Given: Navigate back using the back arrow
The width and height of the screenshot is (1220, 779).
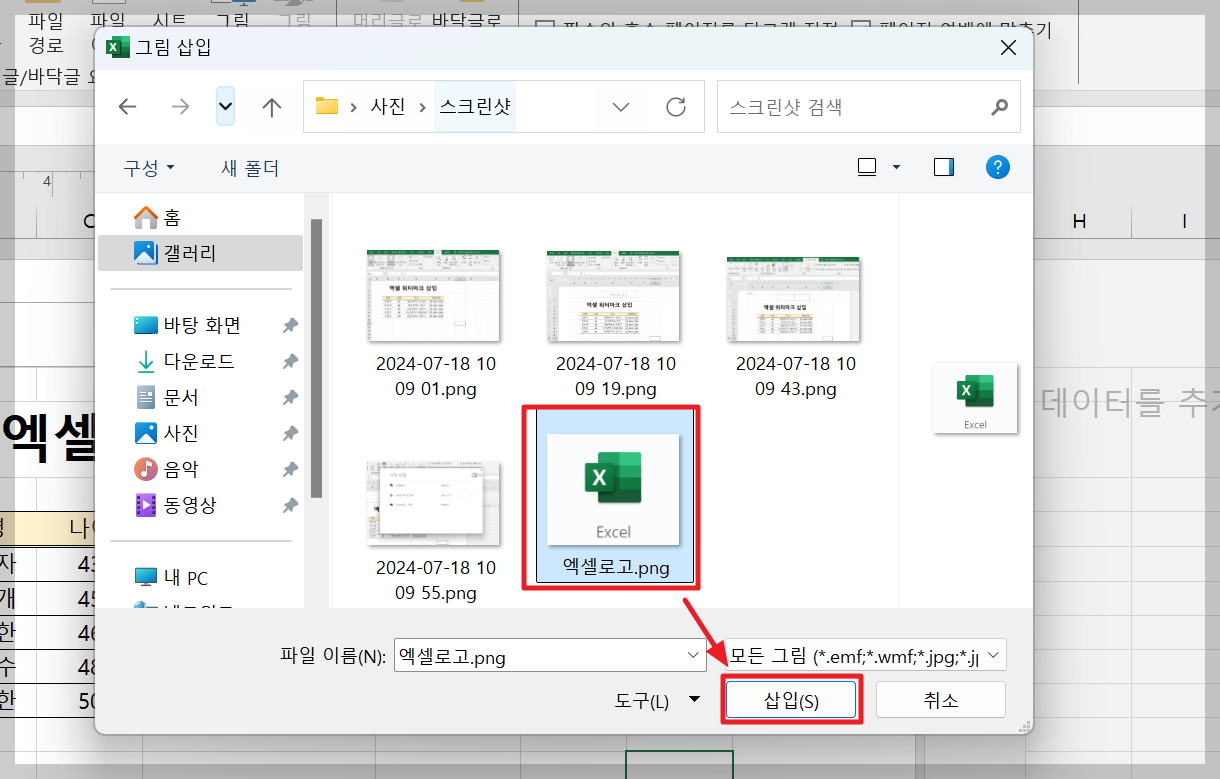Looking at the screenshot, I should pyautogui.click(x=127, y=106).
